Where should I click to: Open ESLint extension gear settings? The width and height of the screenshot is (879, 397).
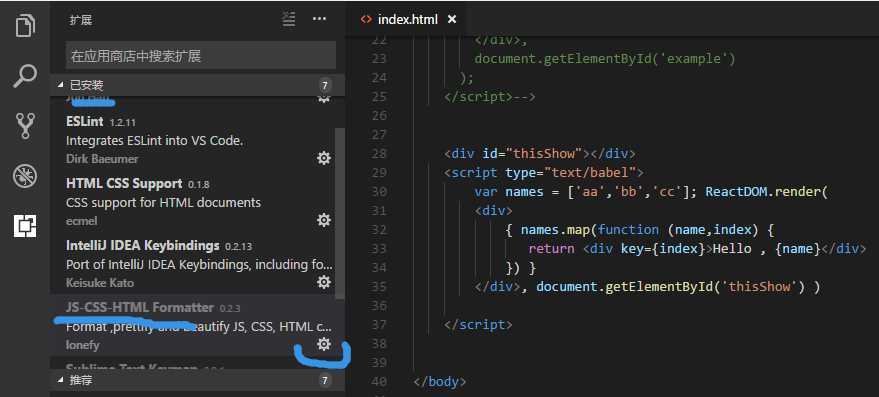tap(323, 158)
